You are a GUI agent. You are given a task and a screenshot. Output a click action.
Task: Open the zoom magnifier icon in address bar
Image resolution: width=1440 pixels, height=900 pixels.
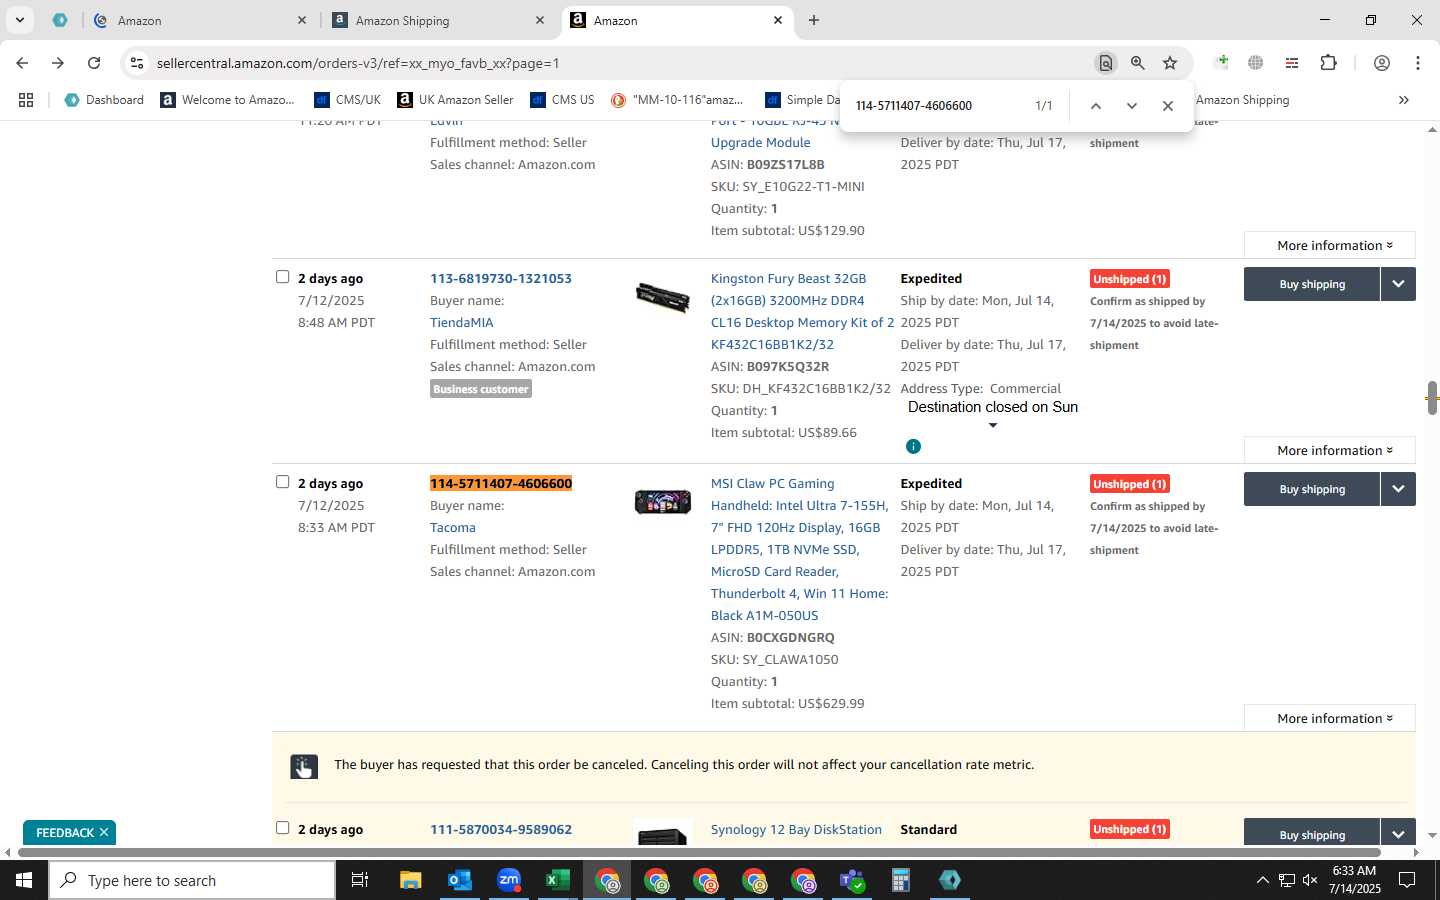(1137, 63)
